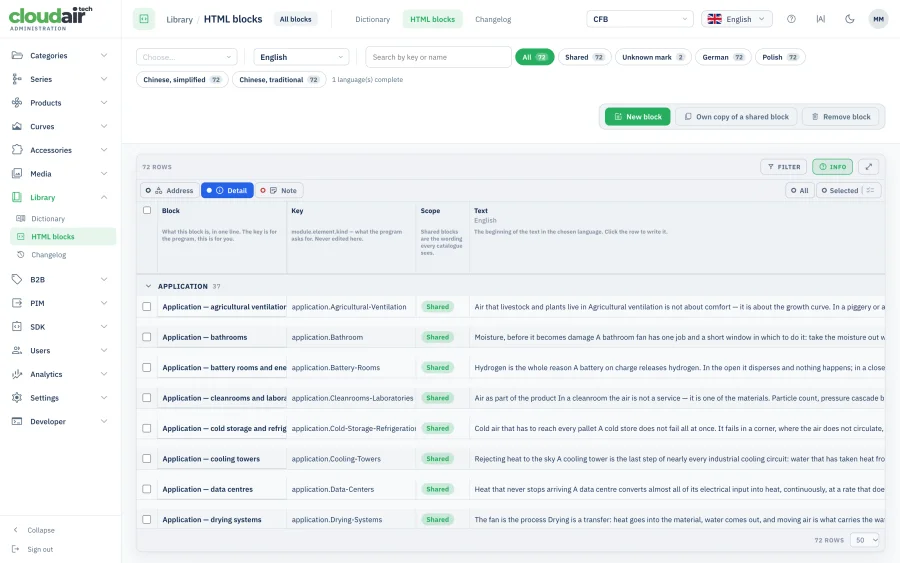Viewport: 900px width, 563px height.
Task: Click the Accessories puzzle icon
Action: [x=17, y=150]
